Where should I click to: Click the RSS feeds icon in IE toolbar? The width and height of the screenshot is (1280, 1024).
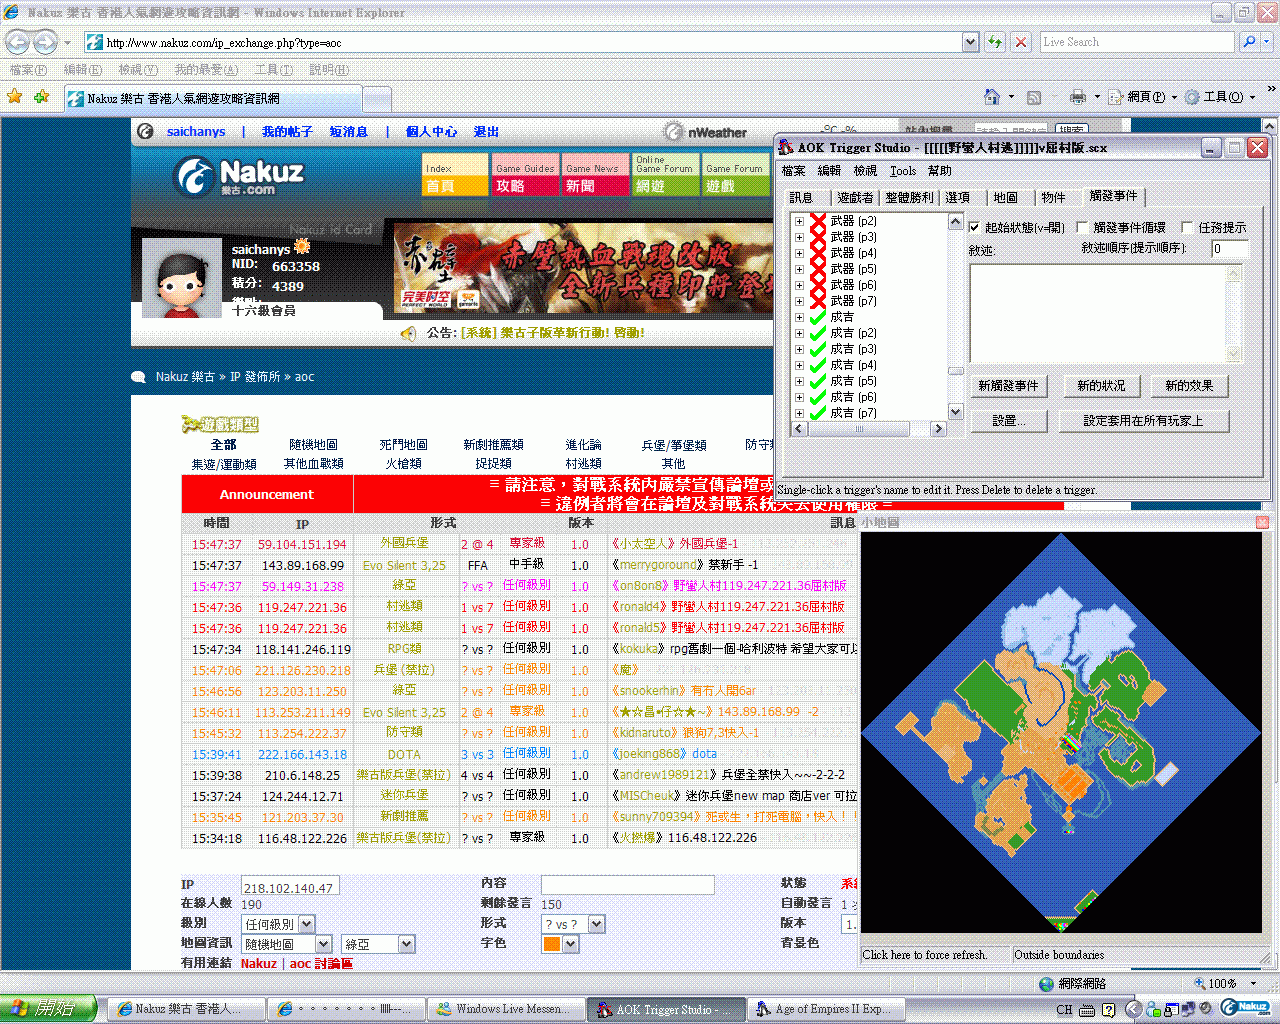[x=1034, y=97]
